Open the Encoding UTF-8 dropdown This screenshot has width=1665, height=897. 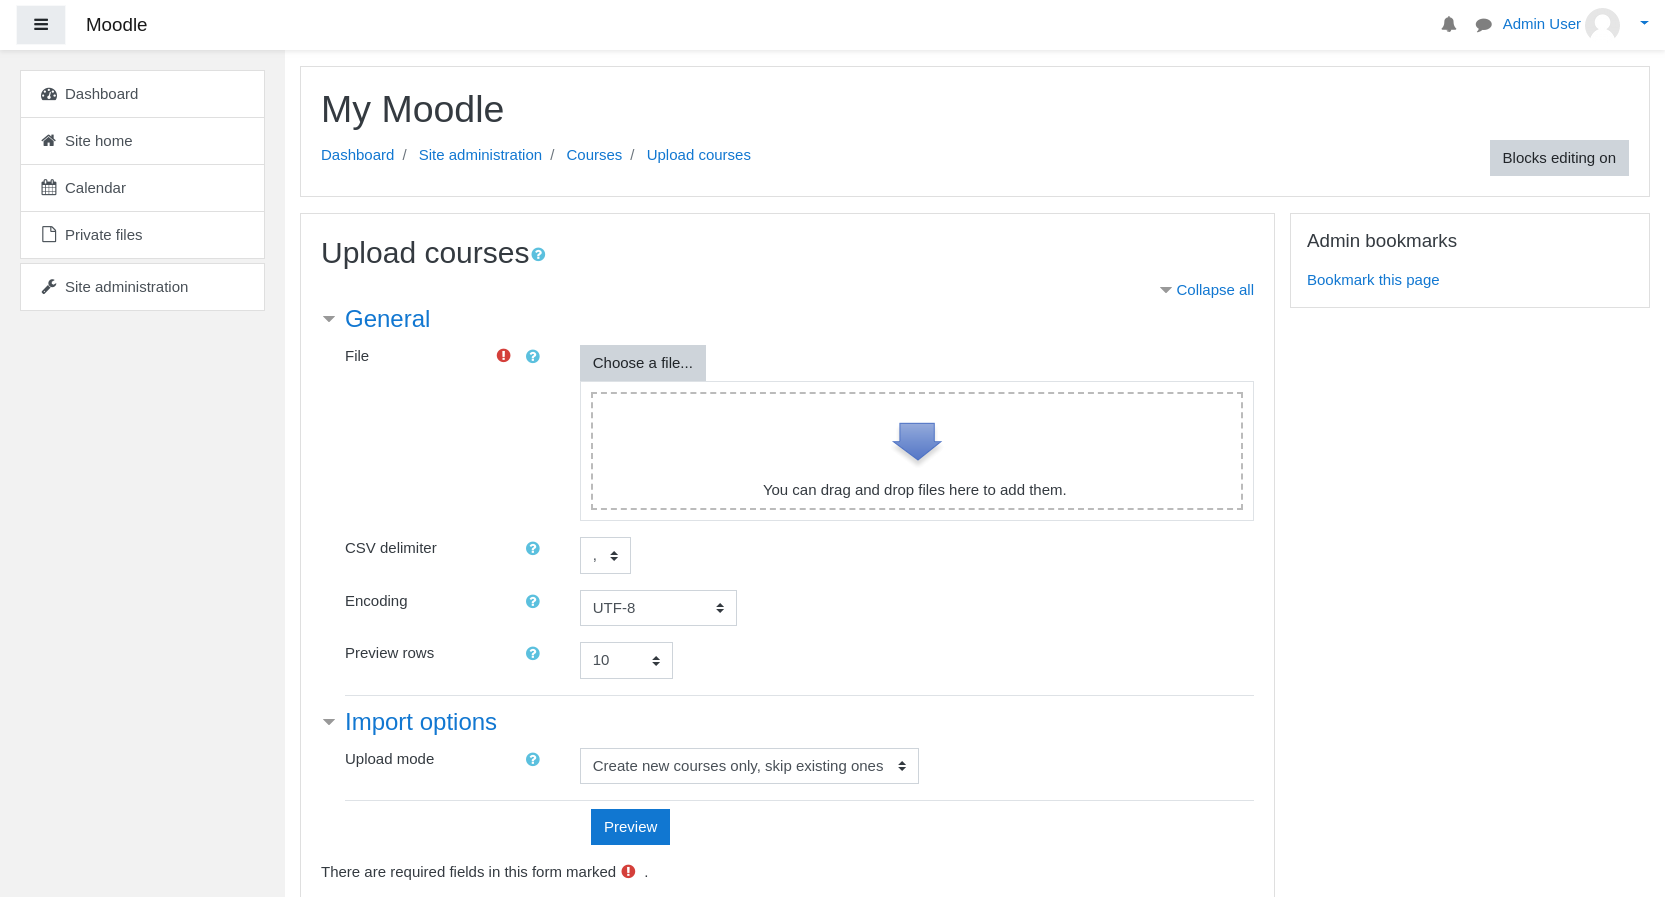658,608
